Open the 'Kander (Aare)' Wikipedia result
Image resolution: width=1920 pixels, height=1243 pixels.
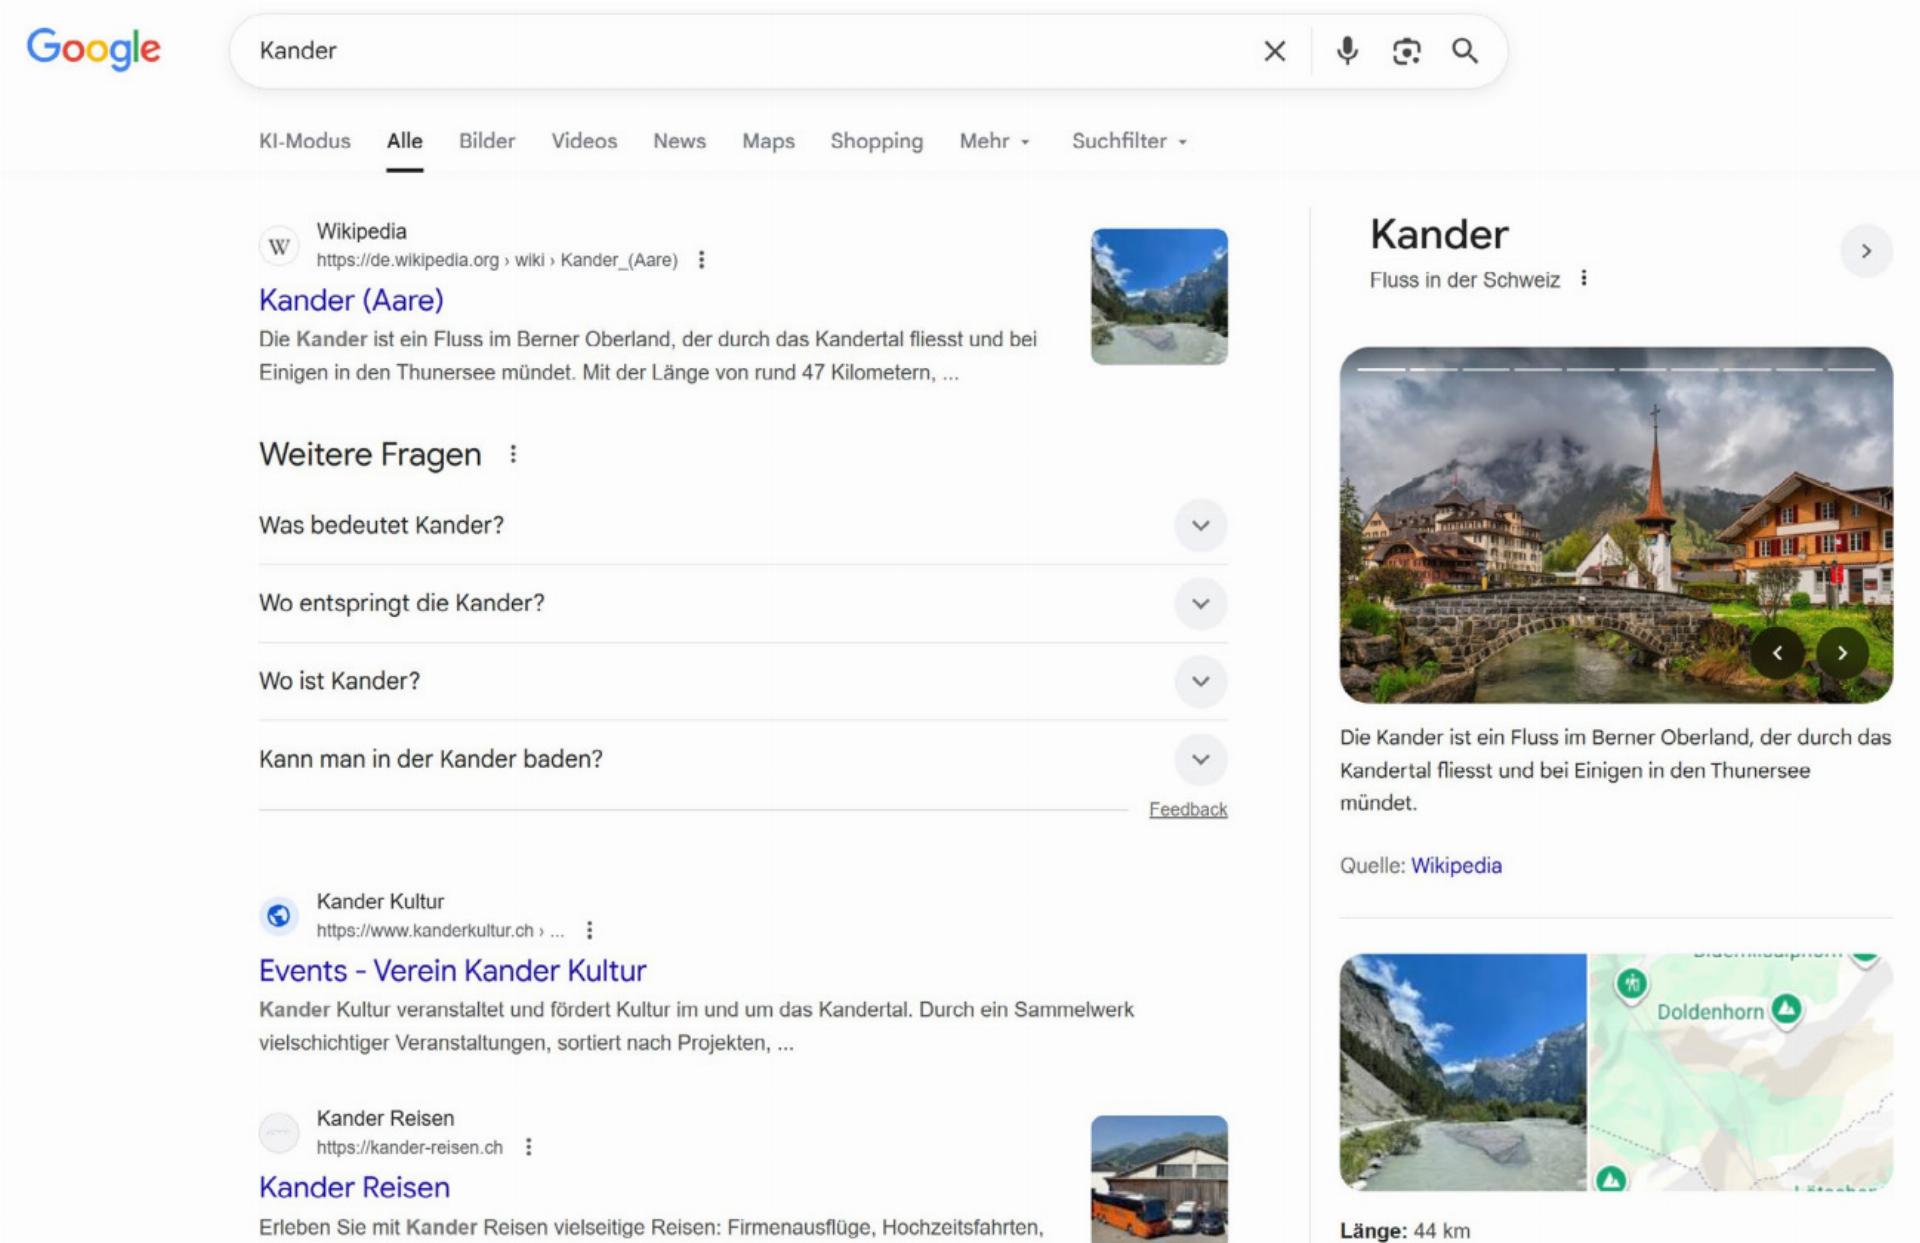[351, 300]
